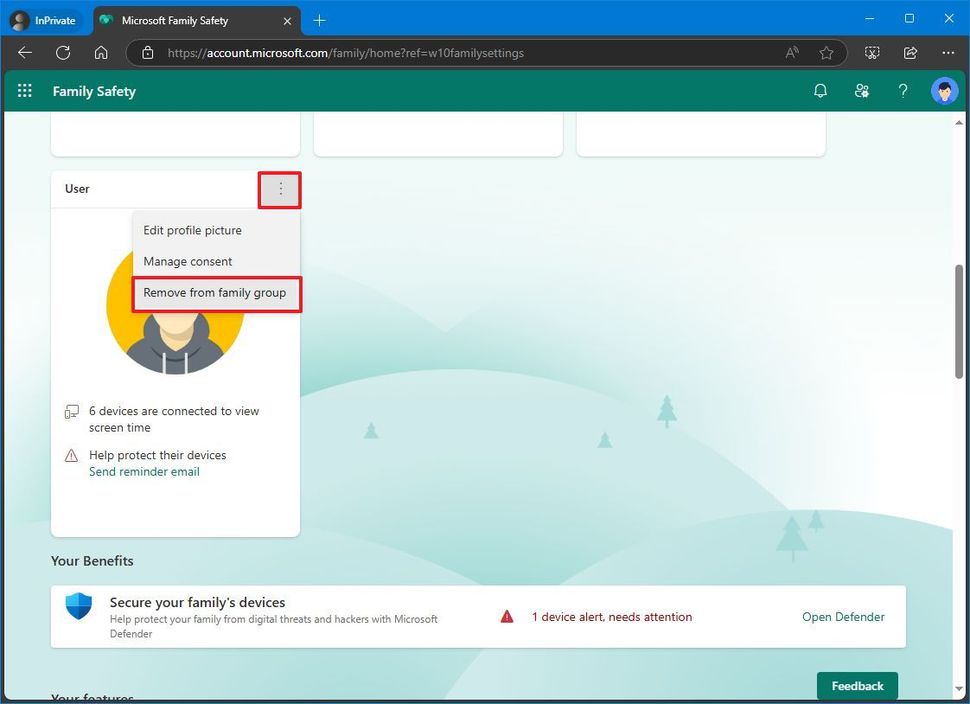Select Remove from family group
970x704 pixels.
[215, 293]
